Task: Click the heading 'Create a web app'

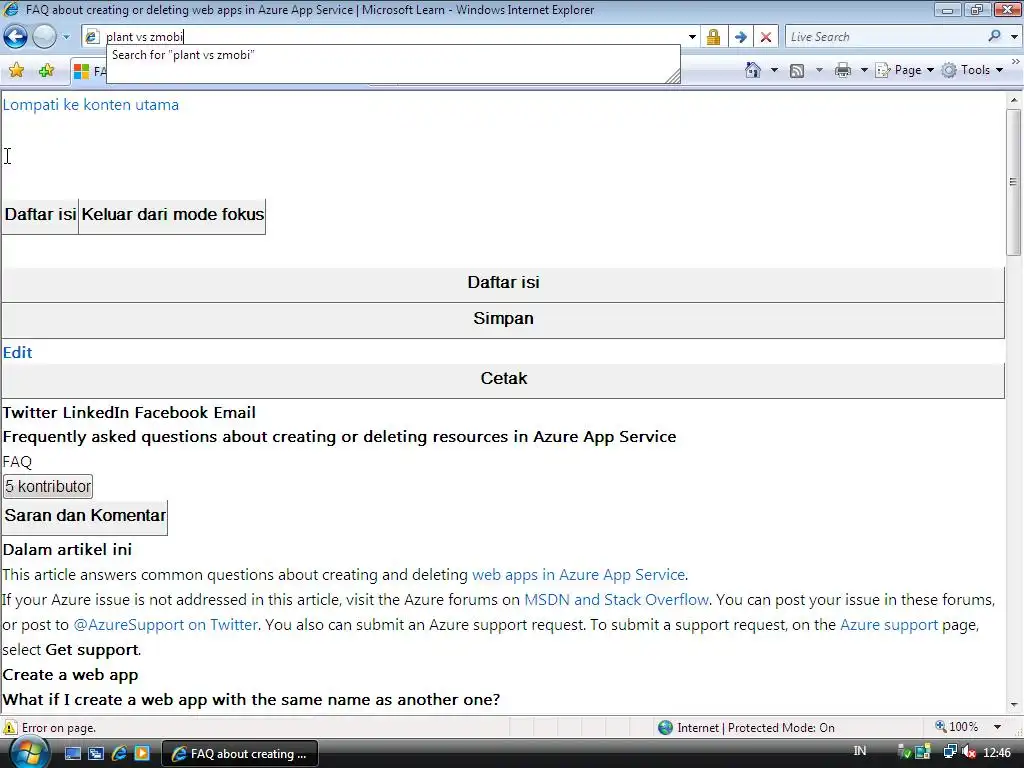Action: tap(71, 675)
